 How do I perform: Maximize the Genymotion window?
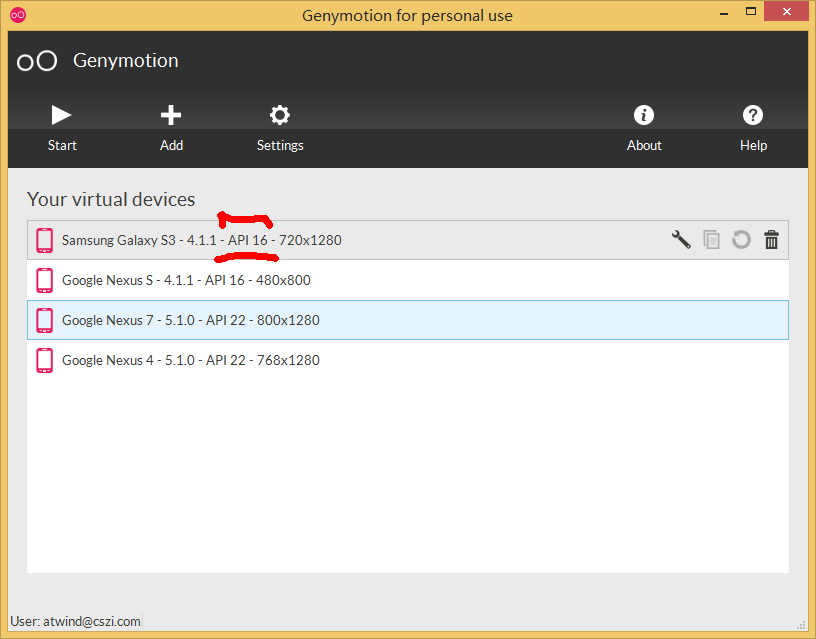coord(750,11)
